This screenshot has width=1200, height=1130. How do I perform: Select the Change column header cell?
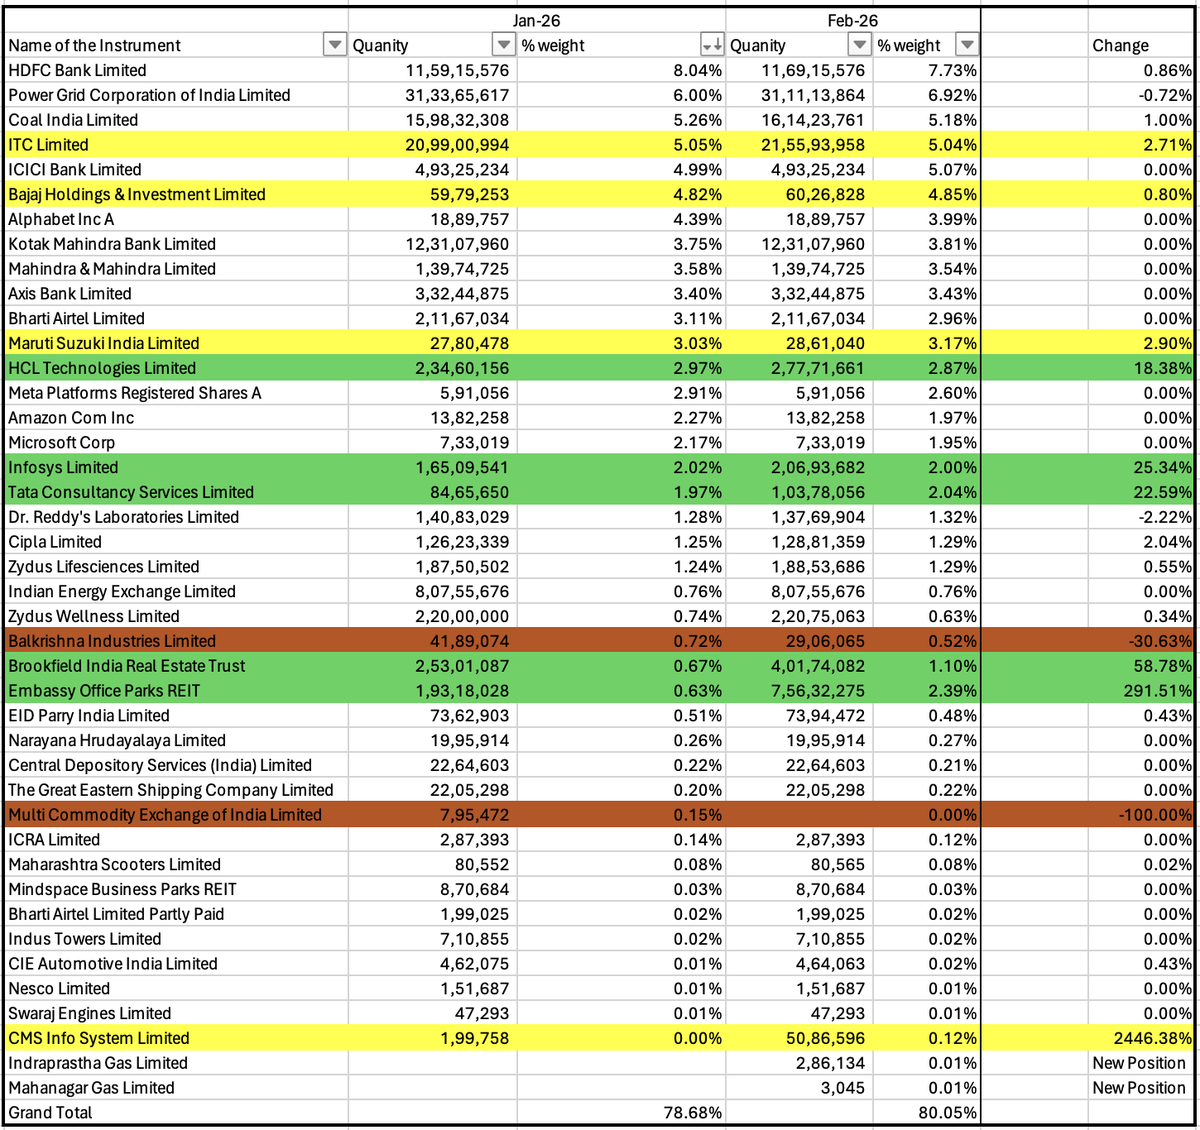pyautogui.click(x=1141, y=45)
